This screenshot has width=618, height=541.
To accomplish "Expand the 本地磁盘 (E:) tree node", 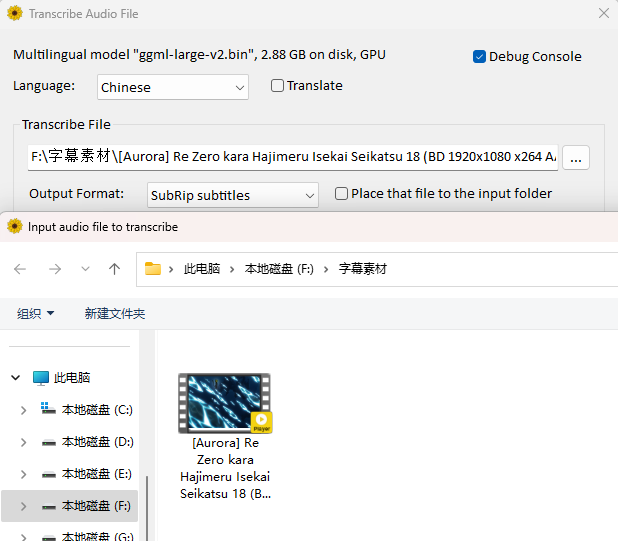I will point(23,474).
